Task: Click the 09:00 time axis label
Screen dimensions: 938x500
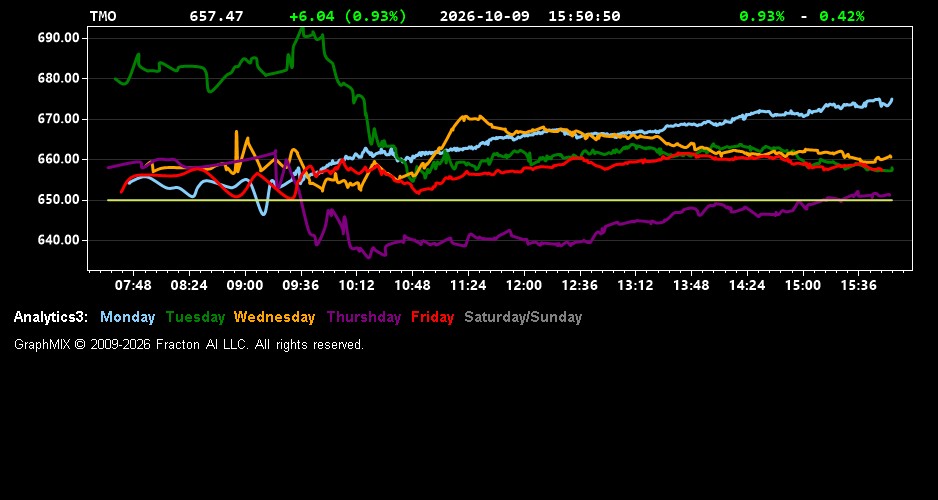Action: click(245, 285)
